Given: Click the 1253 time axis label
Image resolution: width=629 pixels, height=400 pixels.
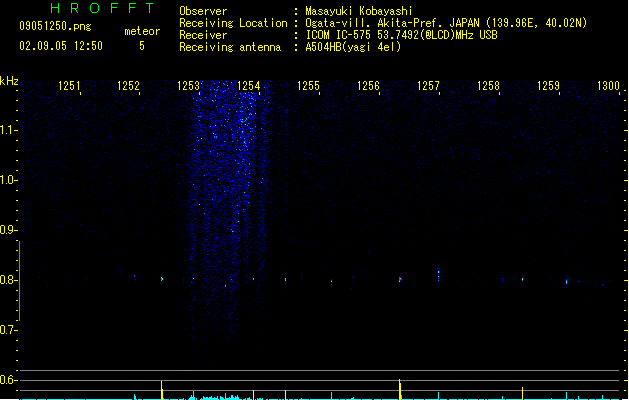Looking at the screenshot, I should (189, 85).
